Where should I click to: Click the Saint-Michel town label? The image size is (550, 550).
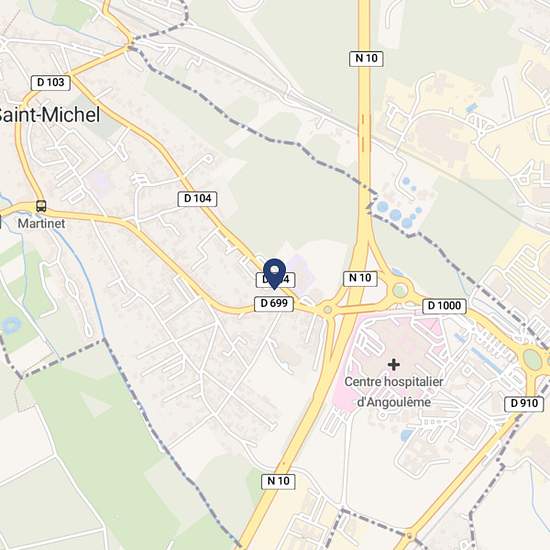click(x=49, y=115)
